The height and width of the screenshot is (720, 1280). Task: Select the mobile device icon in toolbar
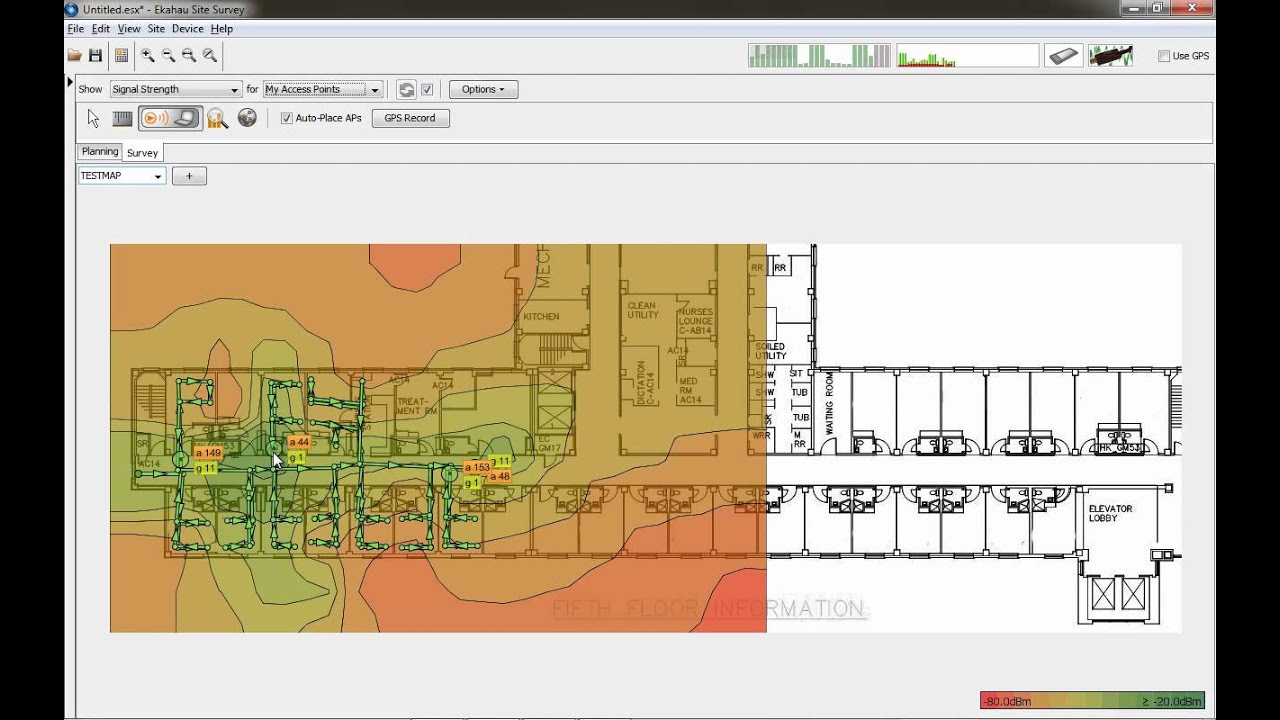pyautogui.click(x=1064, y=56)
